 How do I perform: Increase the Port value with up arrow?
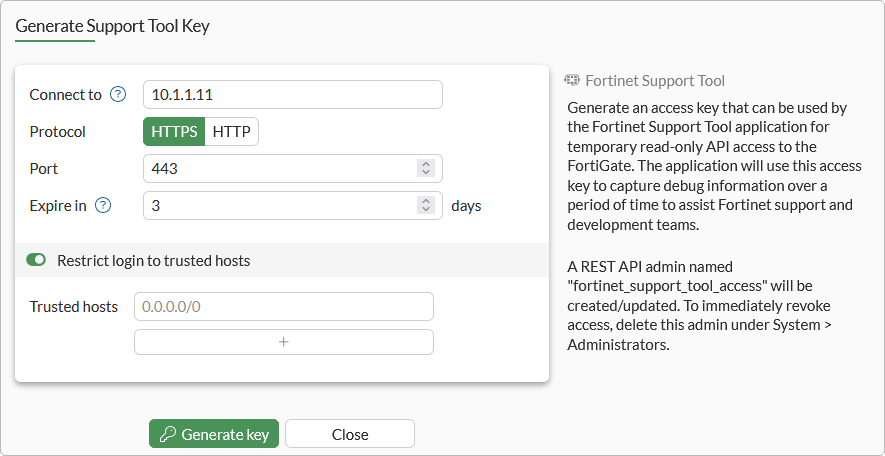click(426, 164)
